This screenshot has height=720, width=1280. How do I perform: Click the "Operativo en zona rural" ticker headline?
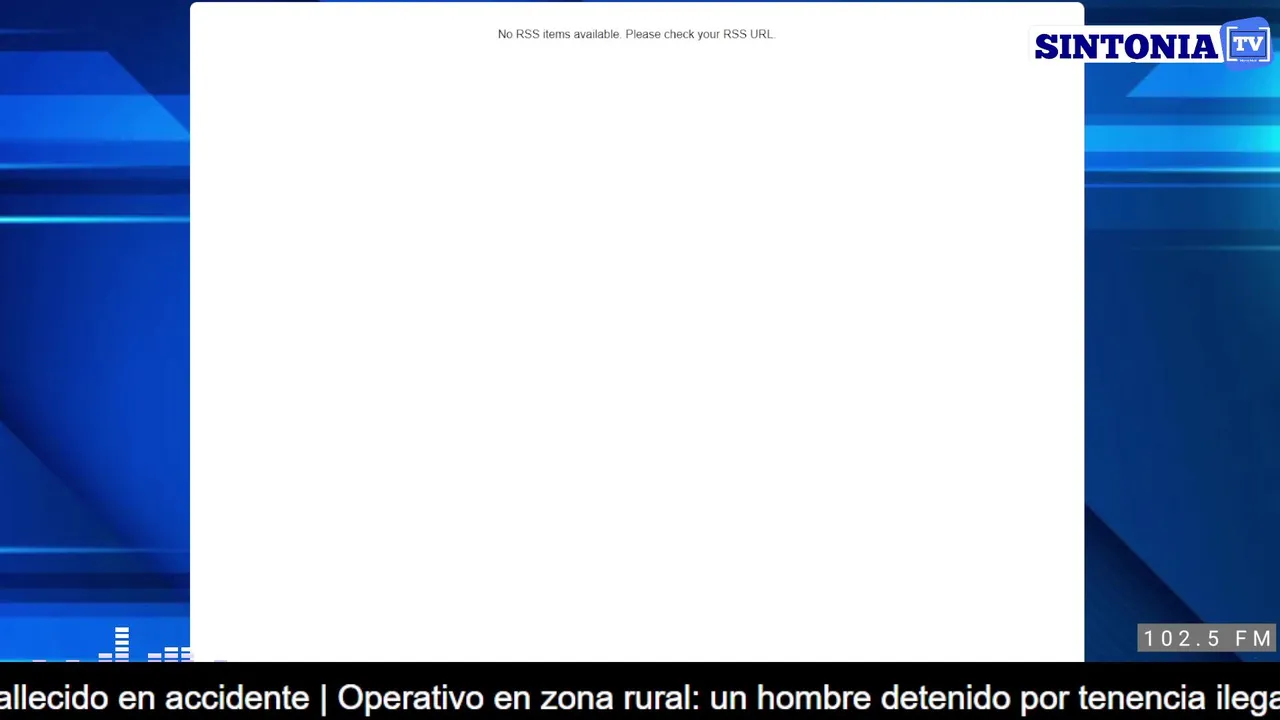coord(808,697)
